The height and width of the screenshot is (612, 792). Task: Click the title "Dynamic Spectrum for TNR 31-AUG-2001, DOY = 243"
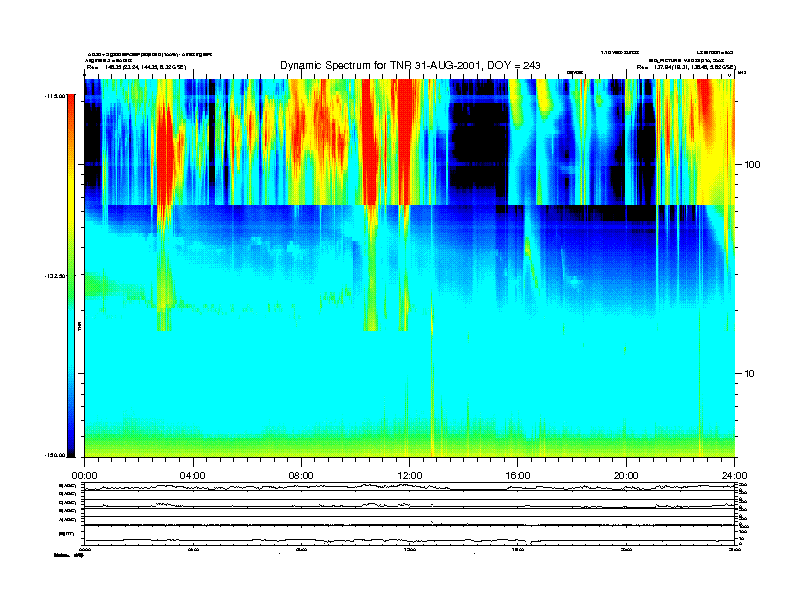[x=410, y=66]
